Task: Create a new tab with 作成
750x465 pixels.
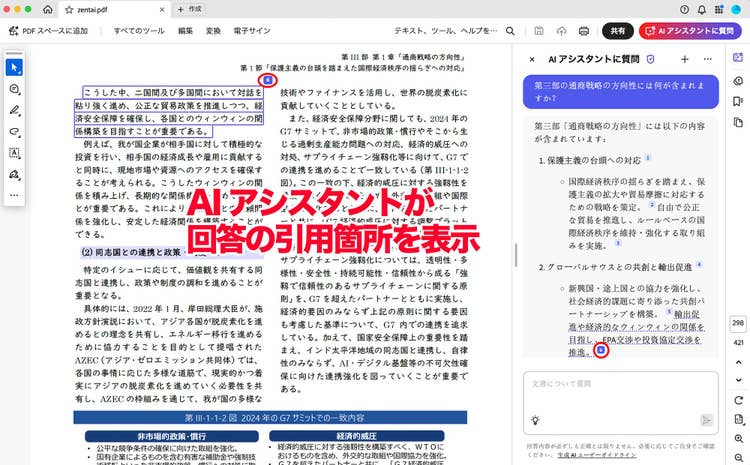Action: 190,9
